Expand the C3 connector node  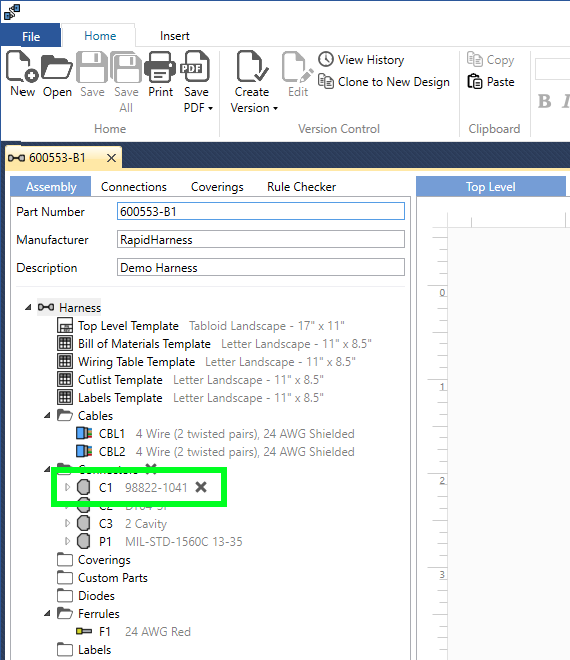67,523
